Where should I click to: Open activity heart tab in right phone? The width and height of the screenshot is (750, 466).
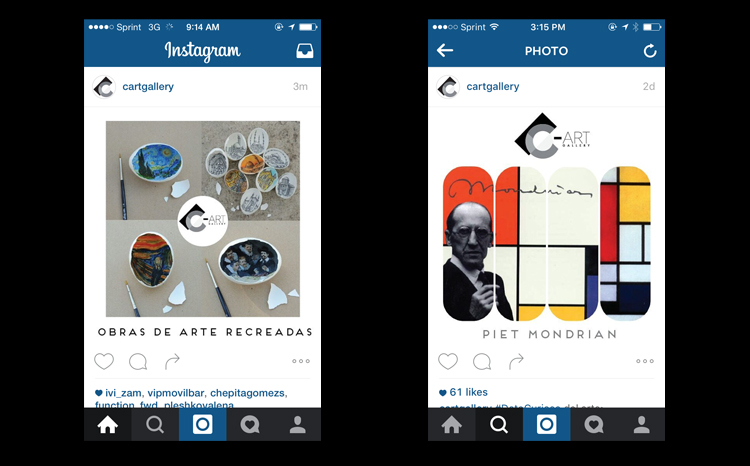coord(594,425)
